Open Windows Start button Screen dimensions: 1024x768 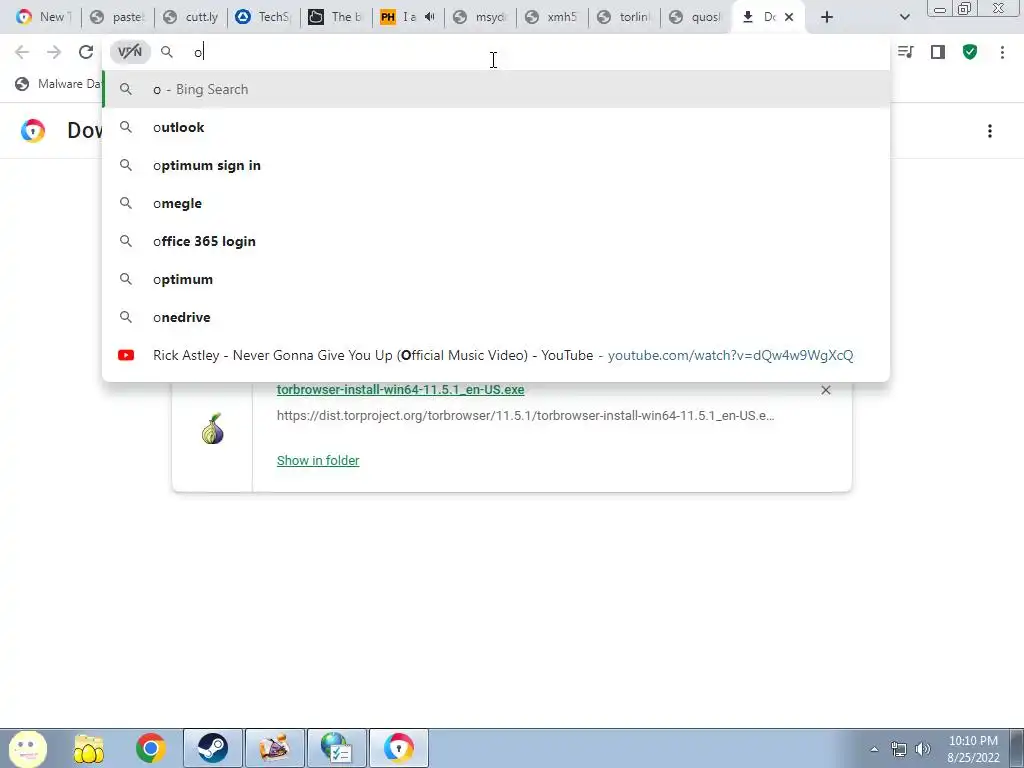pos(27,748)
